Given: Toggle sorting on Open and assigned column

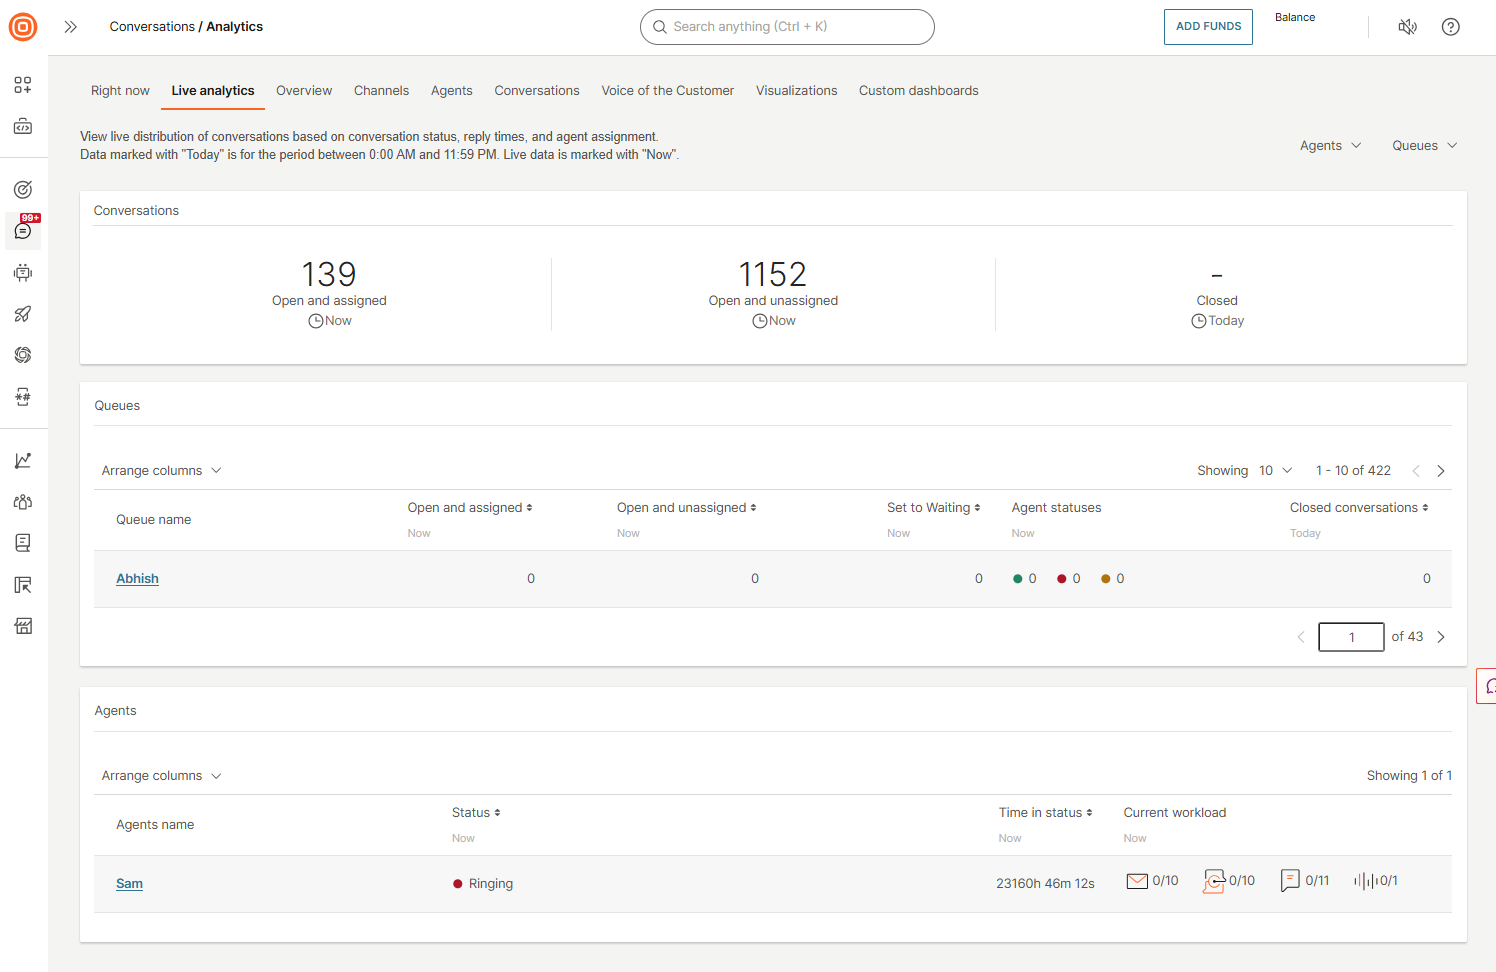Looking at the screenshot, I should point(529,507).
